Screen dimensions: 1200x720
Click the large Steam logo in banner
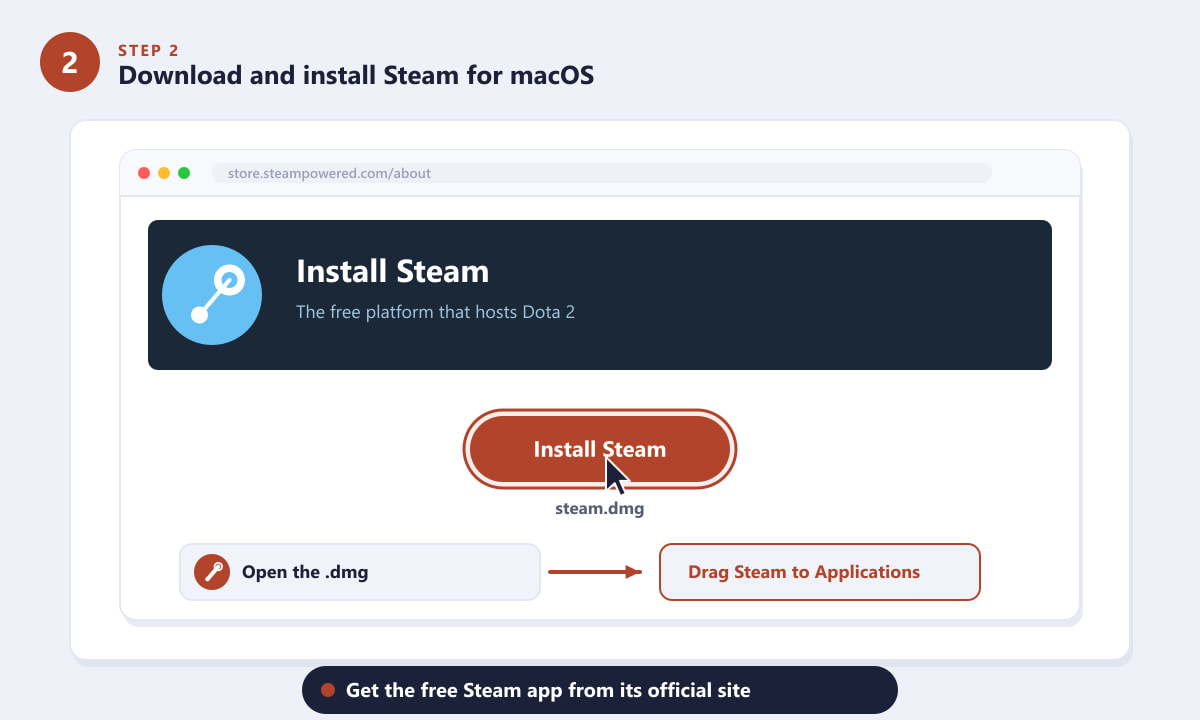coord(212,295)
